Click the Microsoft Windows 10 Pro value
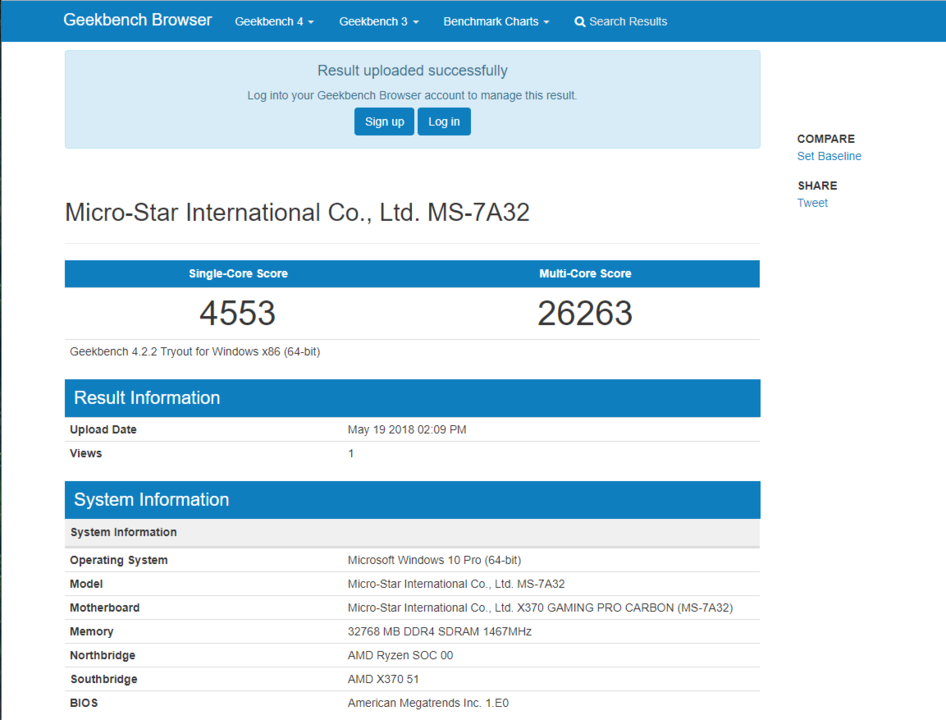This screenshot has height=720, width=946. (434, 560)
